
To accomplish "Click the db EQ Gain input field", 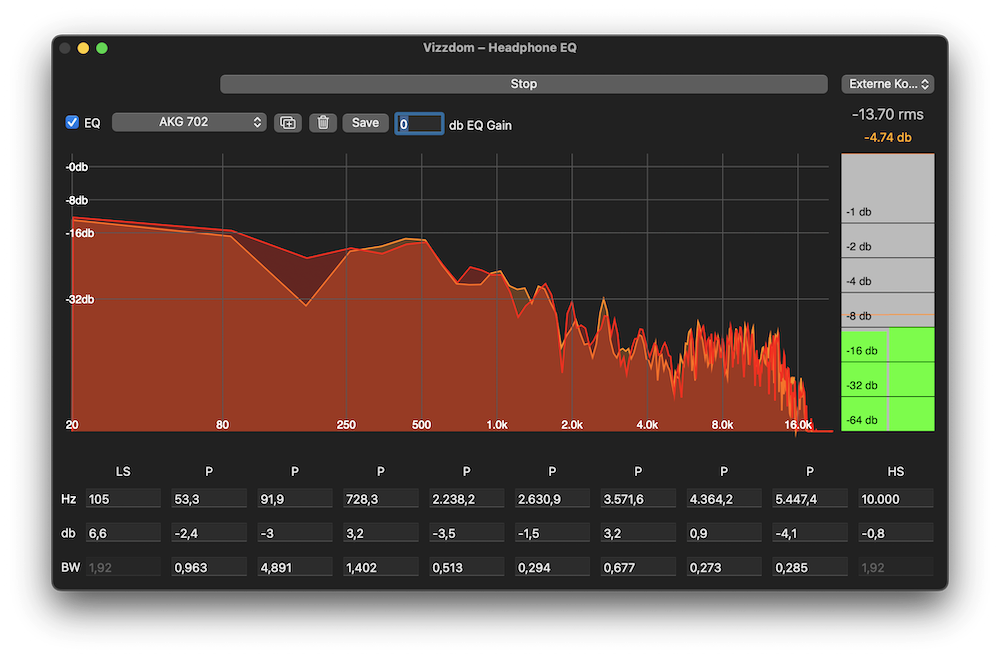I will pos(419,124).
